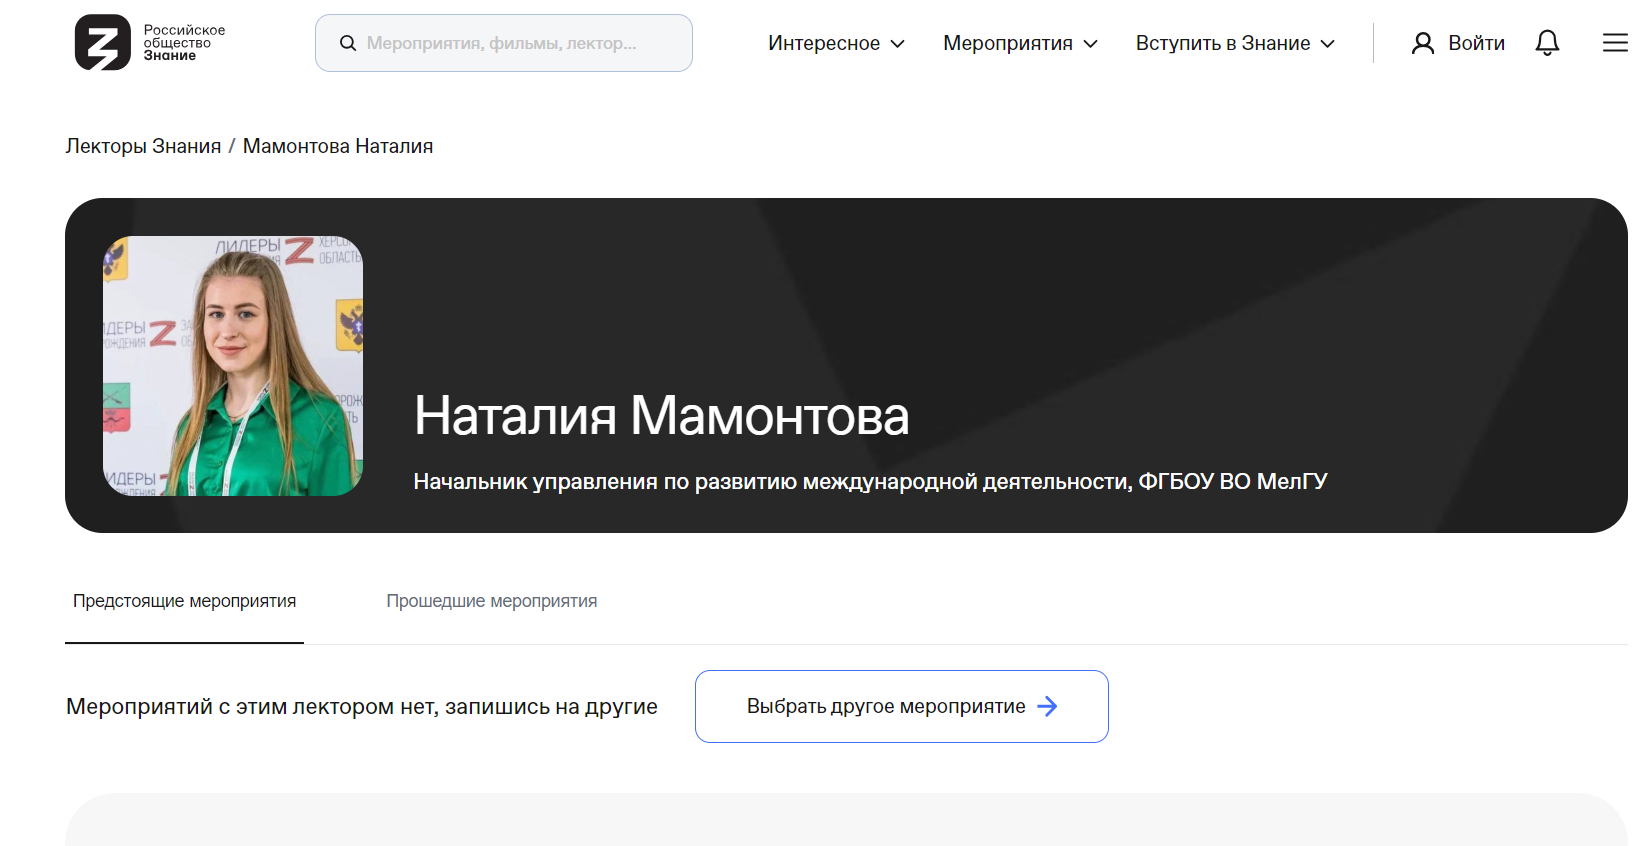Expand the Интересное dropdown menu
Image resolution: width=1634 pixels, height=846 pixels.
[x=836, y=43]
